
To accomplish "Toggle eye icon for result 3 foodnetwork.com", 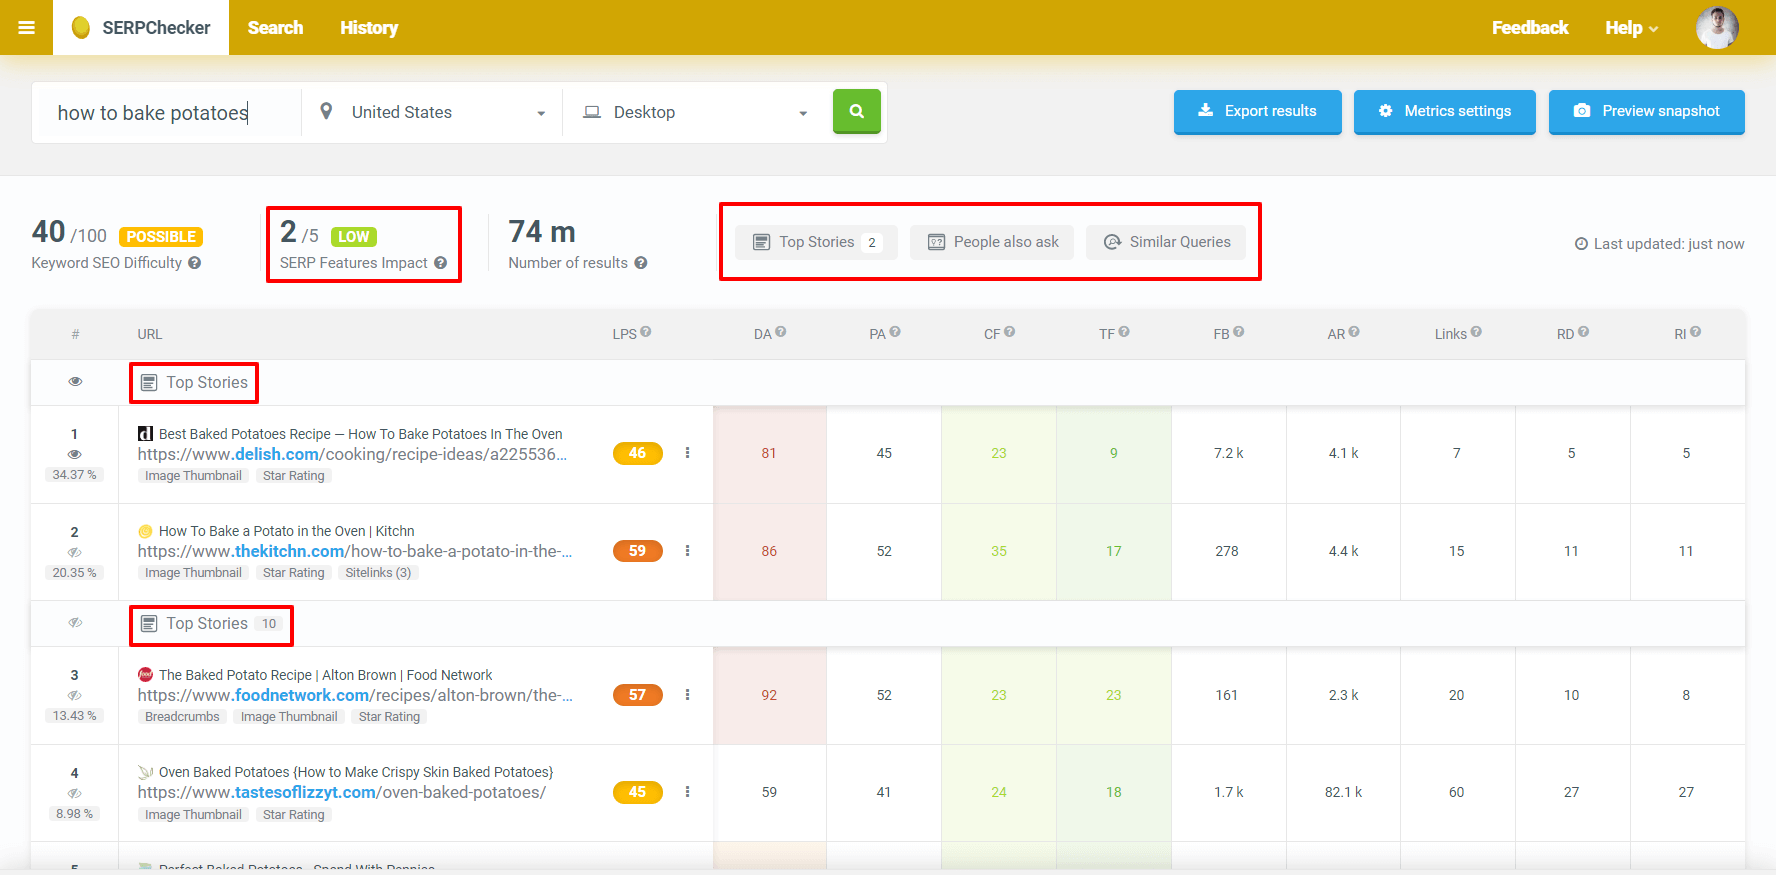I will tap(75, 695).
